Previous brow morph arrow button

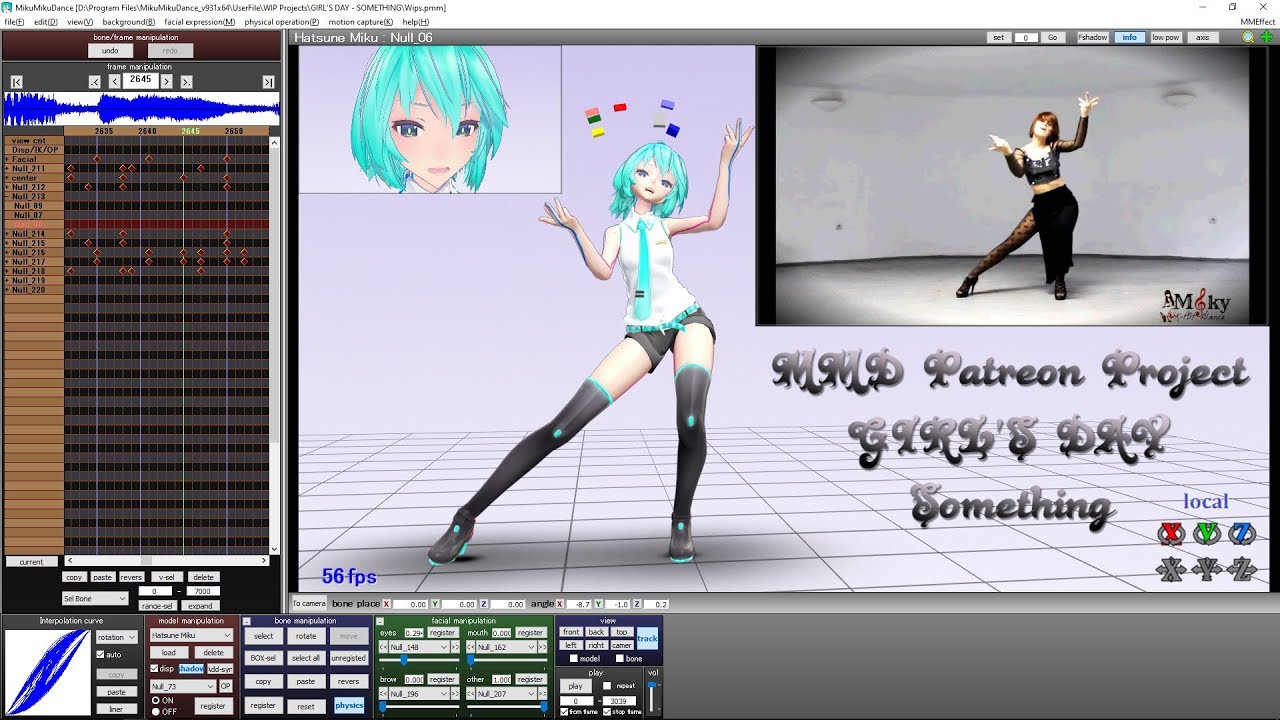tap(383, 693)
